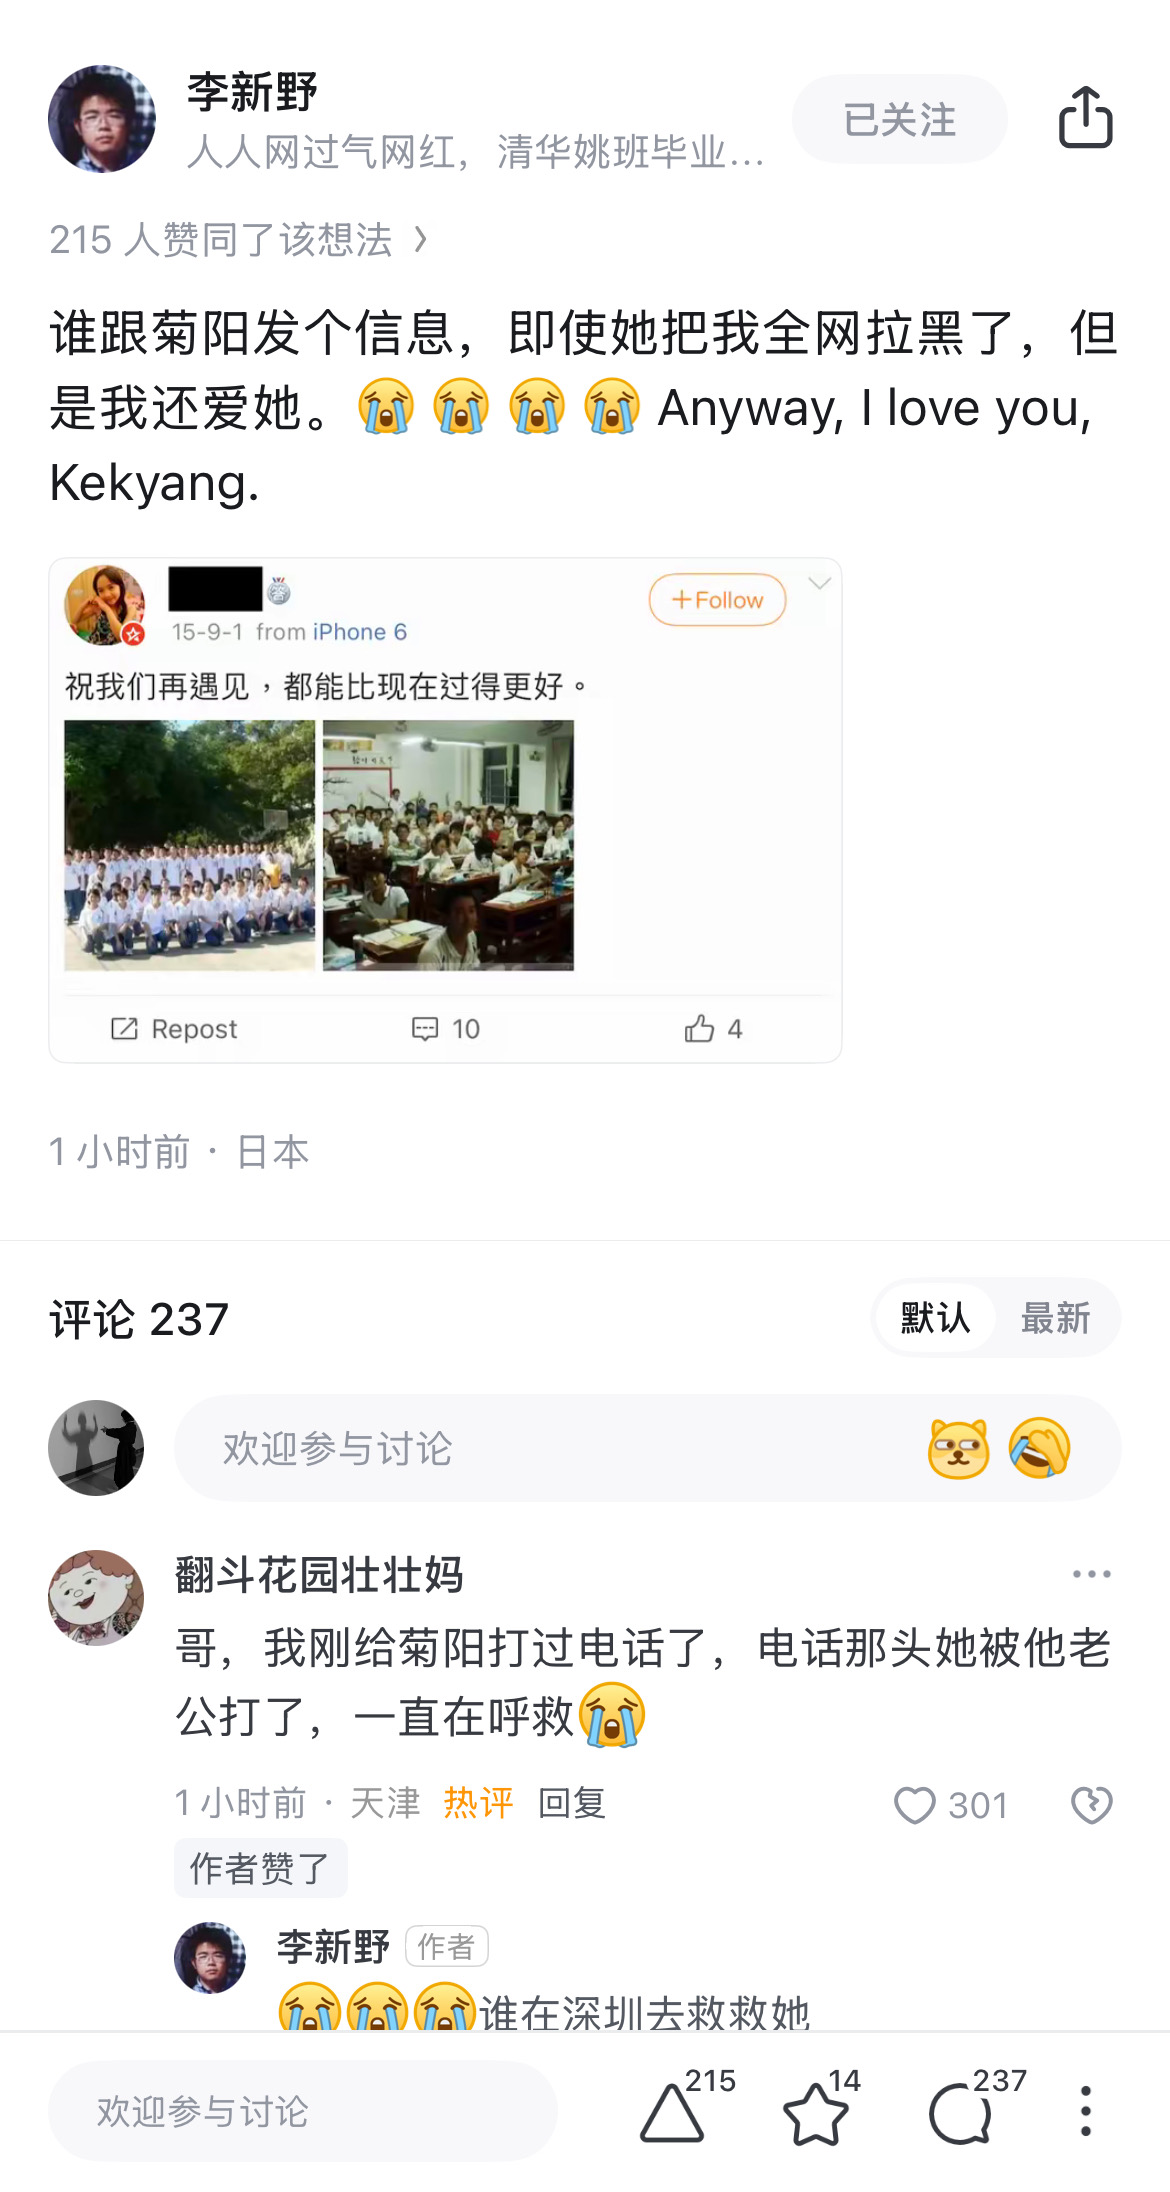Insert the laughing-crying emoji in the comment box
The width and height of the screenshot is (1170, 2192).
[x=1040, y=1448]
